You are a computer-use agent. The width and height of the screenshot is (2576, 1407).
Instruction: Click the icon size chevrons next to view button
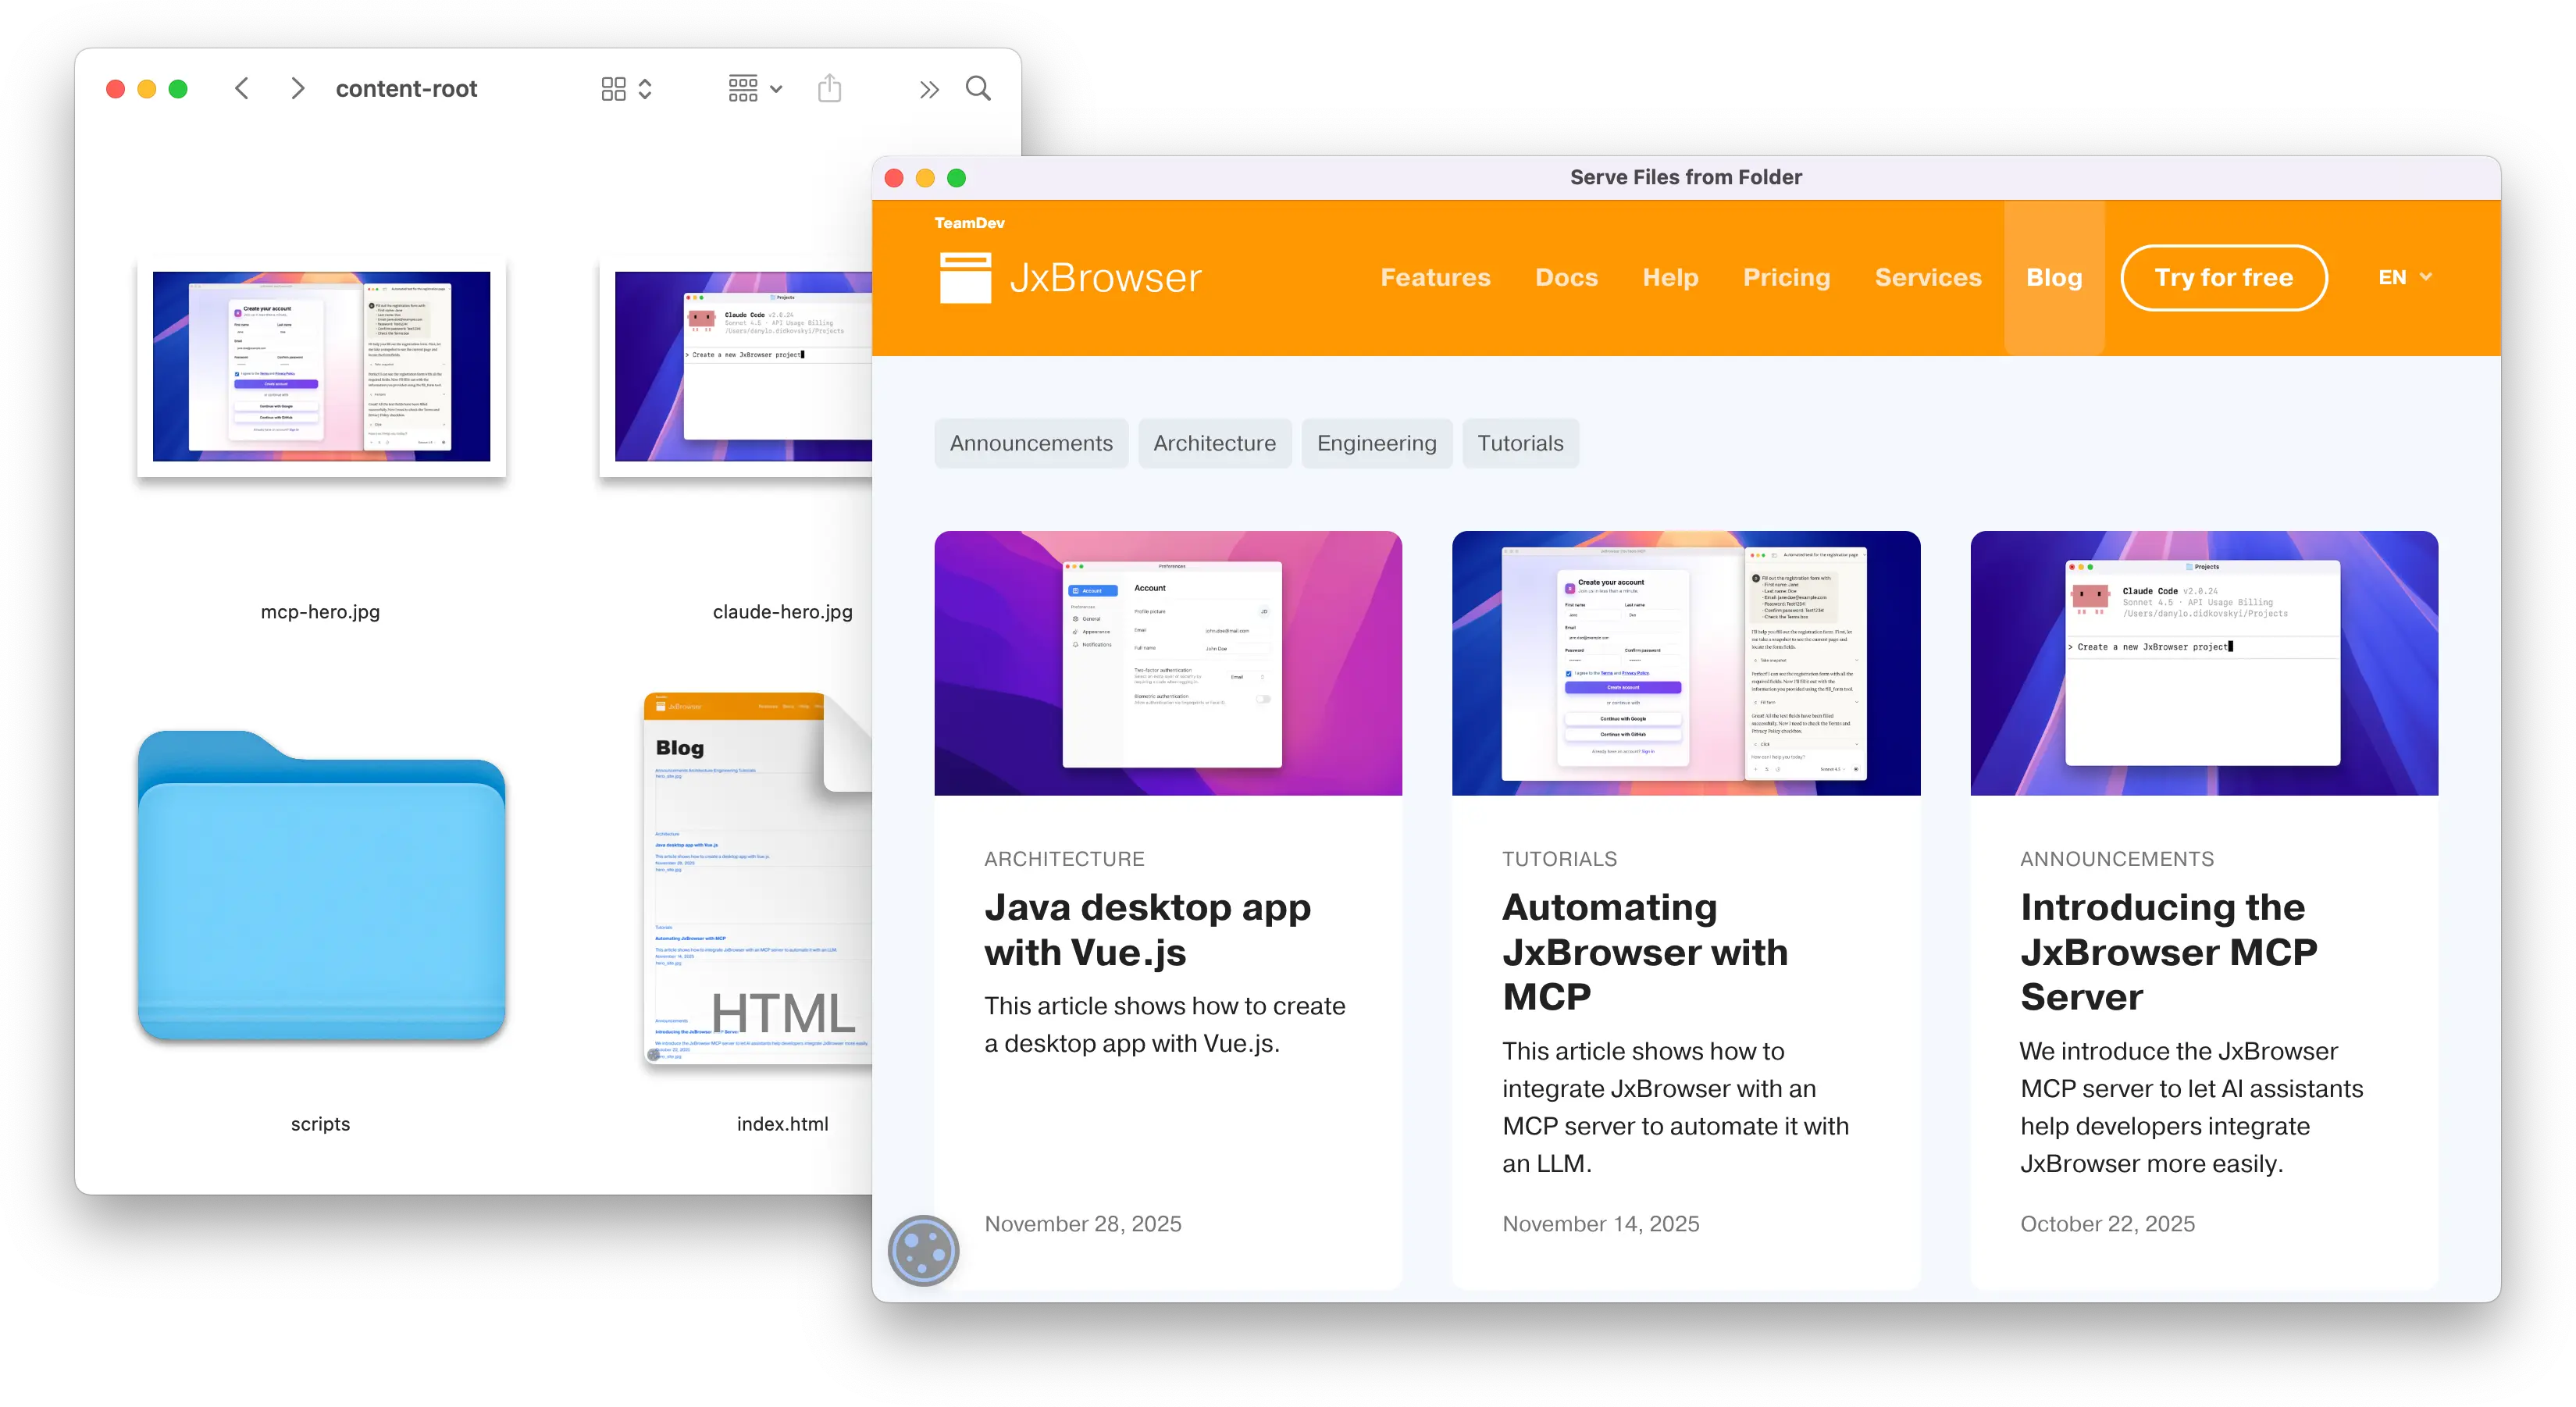pyautogui.click(x=646, y=88)
